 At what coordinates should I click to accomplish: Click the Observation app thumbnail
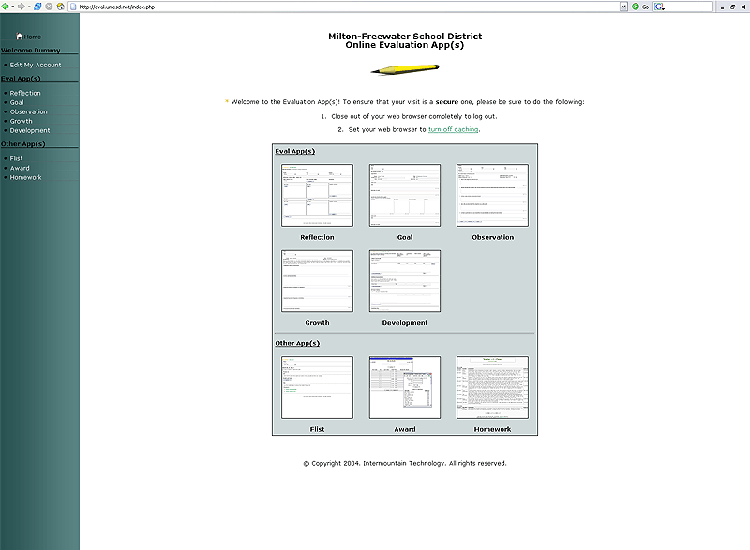tap(493, 195)
